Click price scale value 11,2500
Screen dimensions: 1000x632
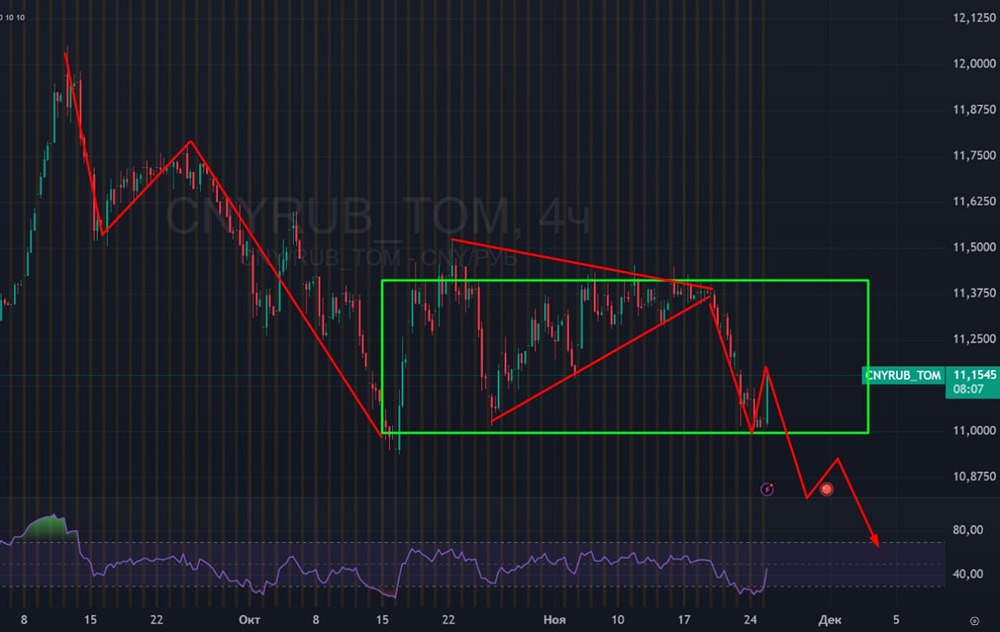click(x=974, y=339)
